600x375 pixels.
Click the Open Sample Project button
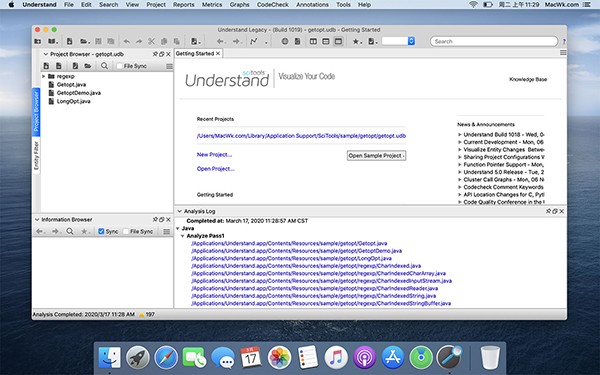pos(377,156)
